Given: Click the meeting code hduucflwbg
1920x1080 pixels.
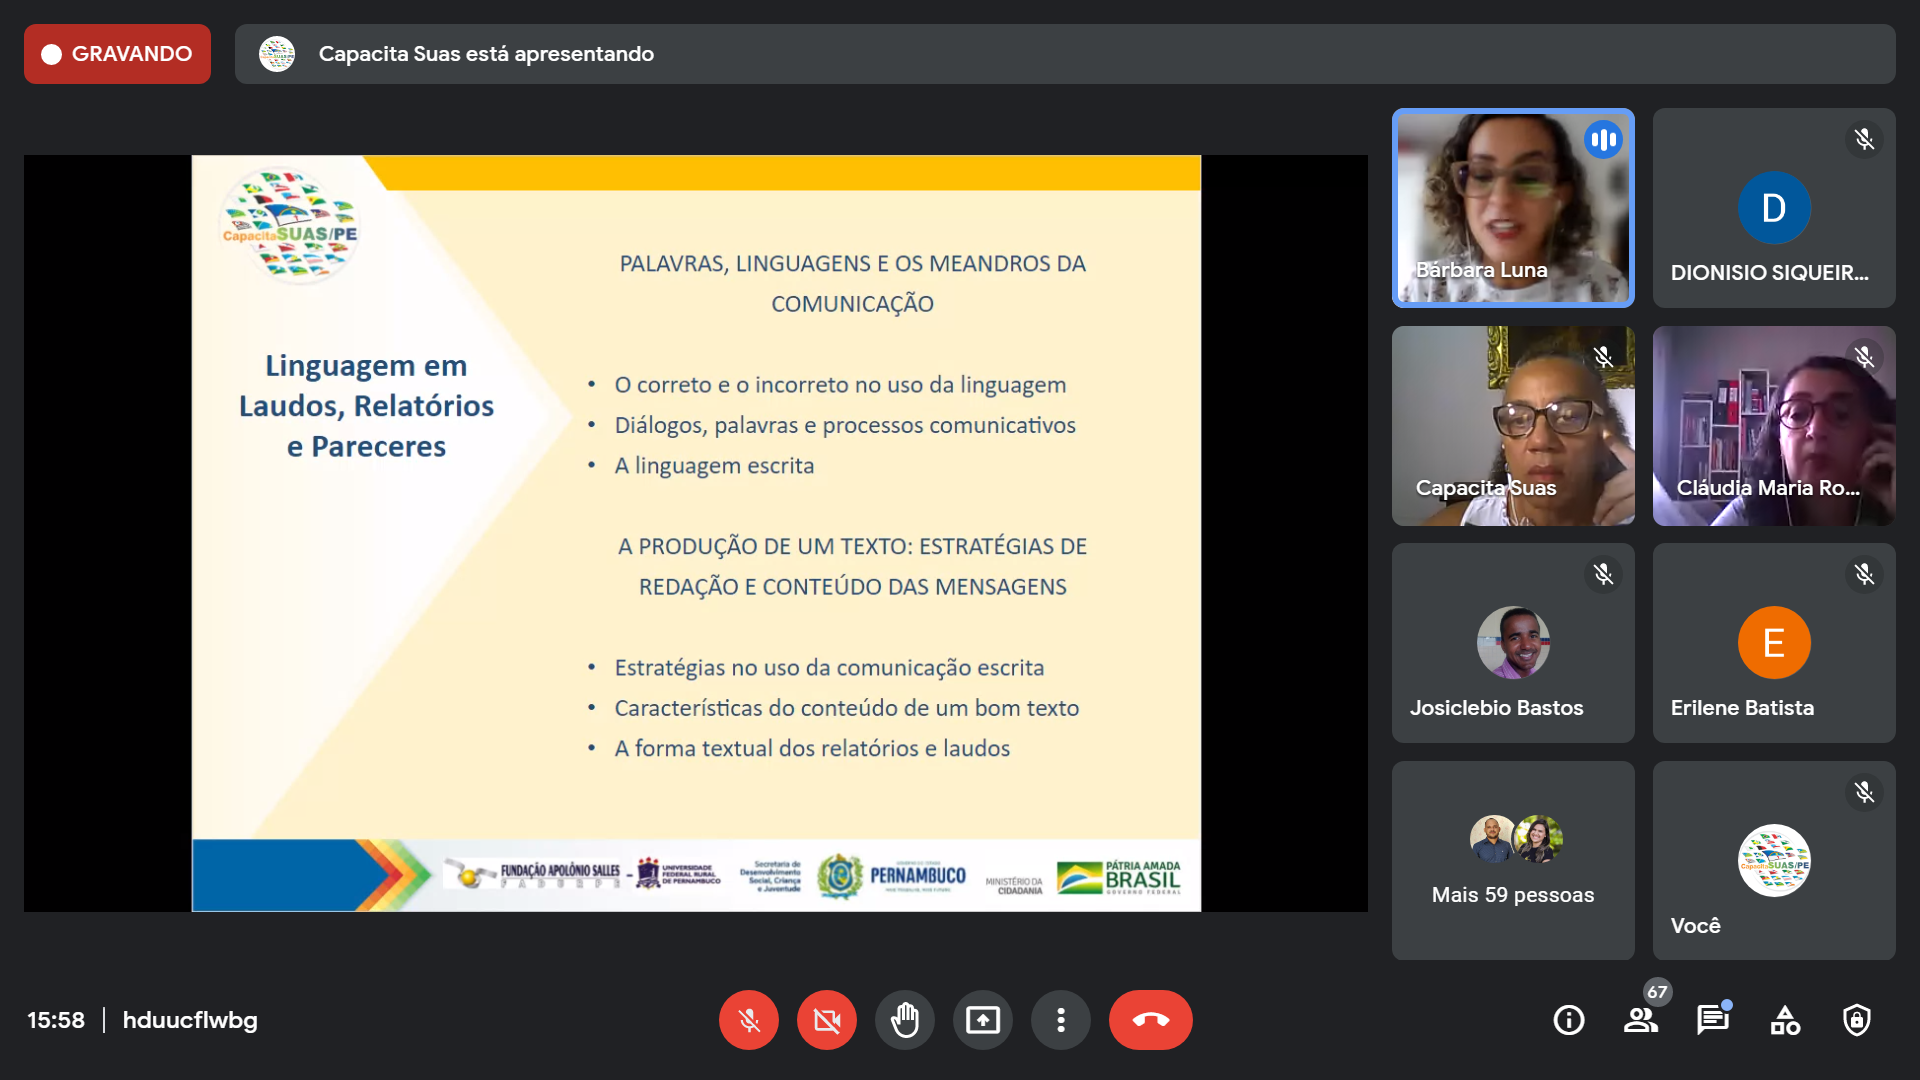Looking at the screenshot, I should click(x=190, y=1020).
